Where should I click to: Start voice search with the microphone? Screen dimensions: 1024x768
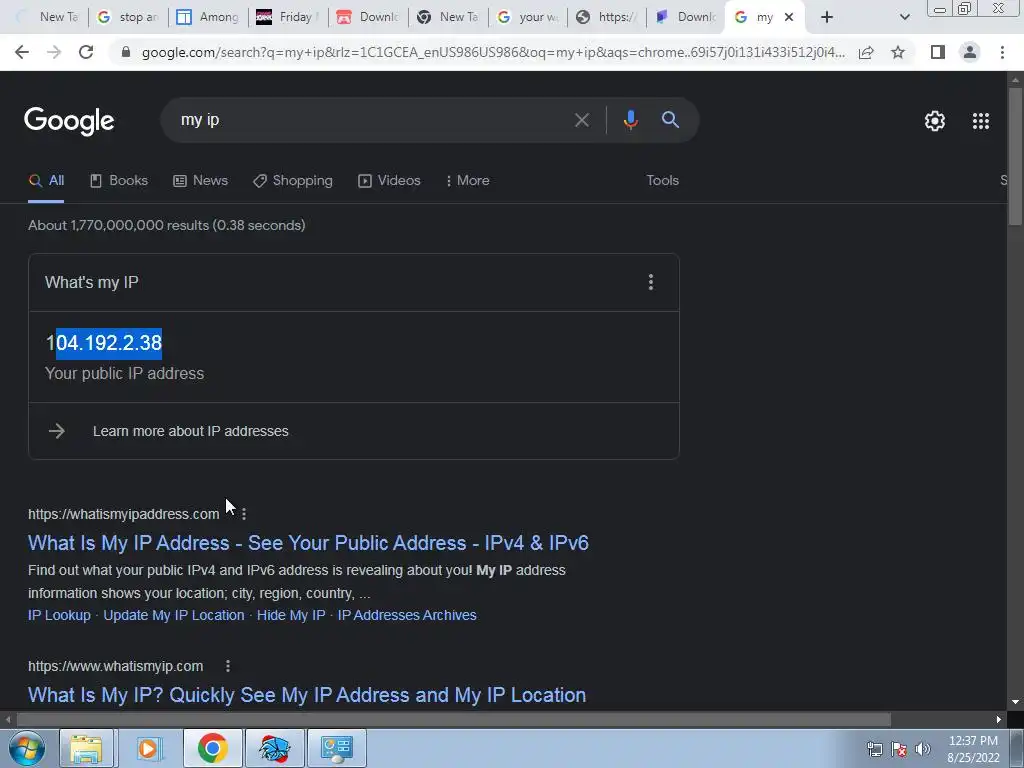(x=630, y=120)
